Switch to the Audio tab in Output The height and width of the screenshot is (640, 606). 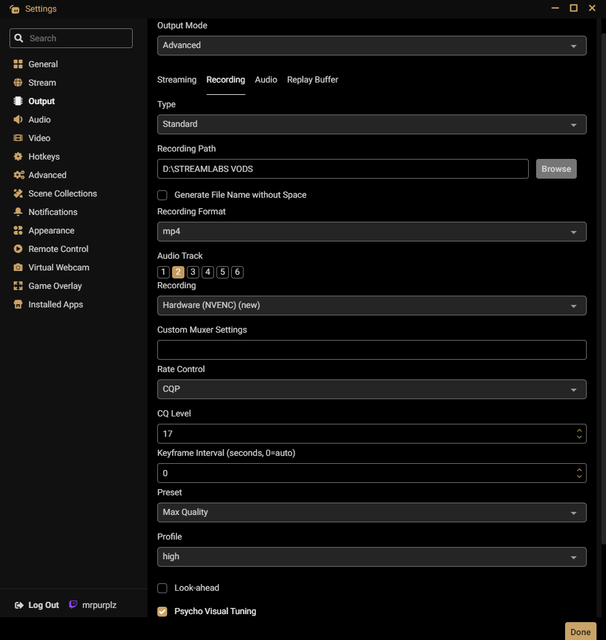266,80
